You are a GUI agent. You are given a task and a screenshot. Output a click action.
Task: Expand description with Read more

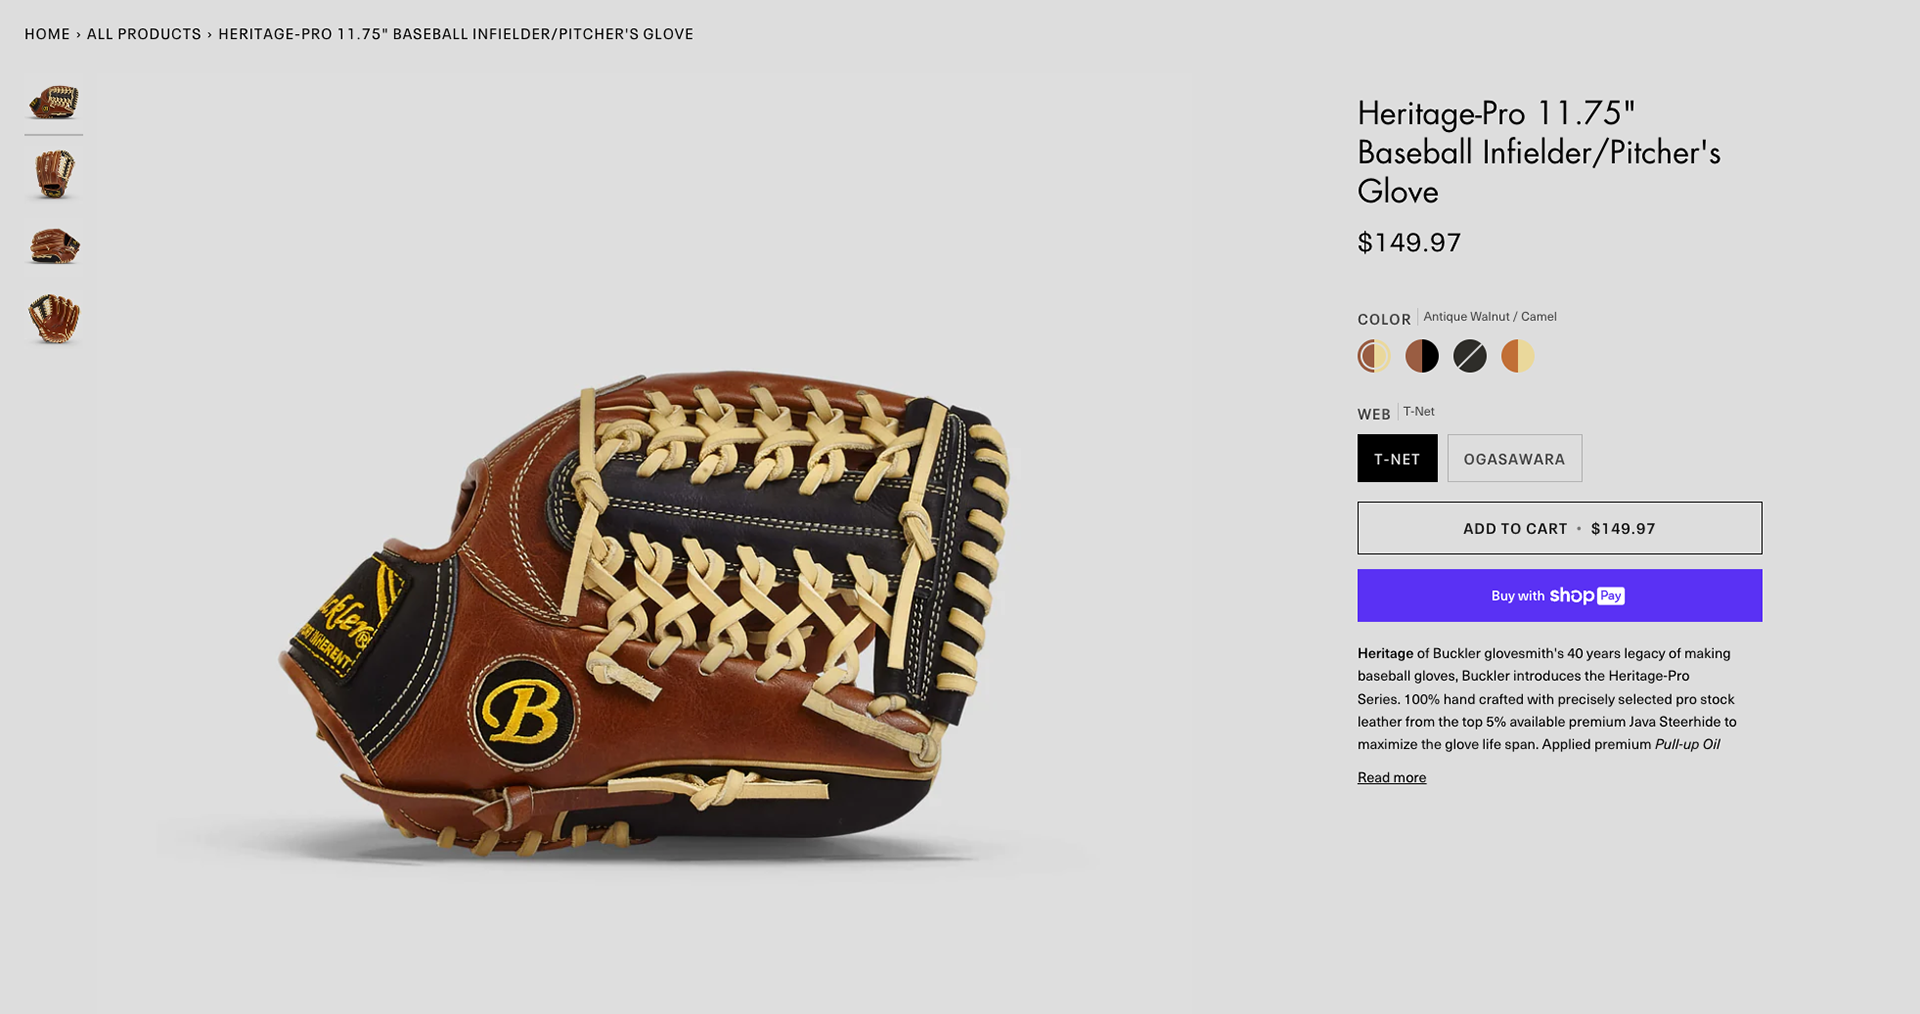click(1391, 777)
